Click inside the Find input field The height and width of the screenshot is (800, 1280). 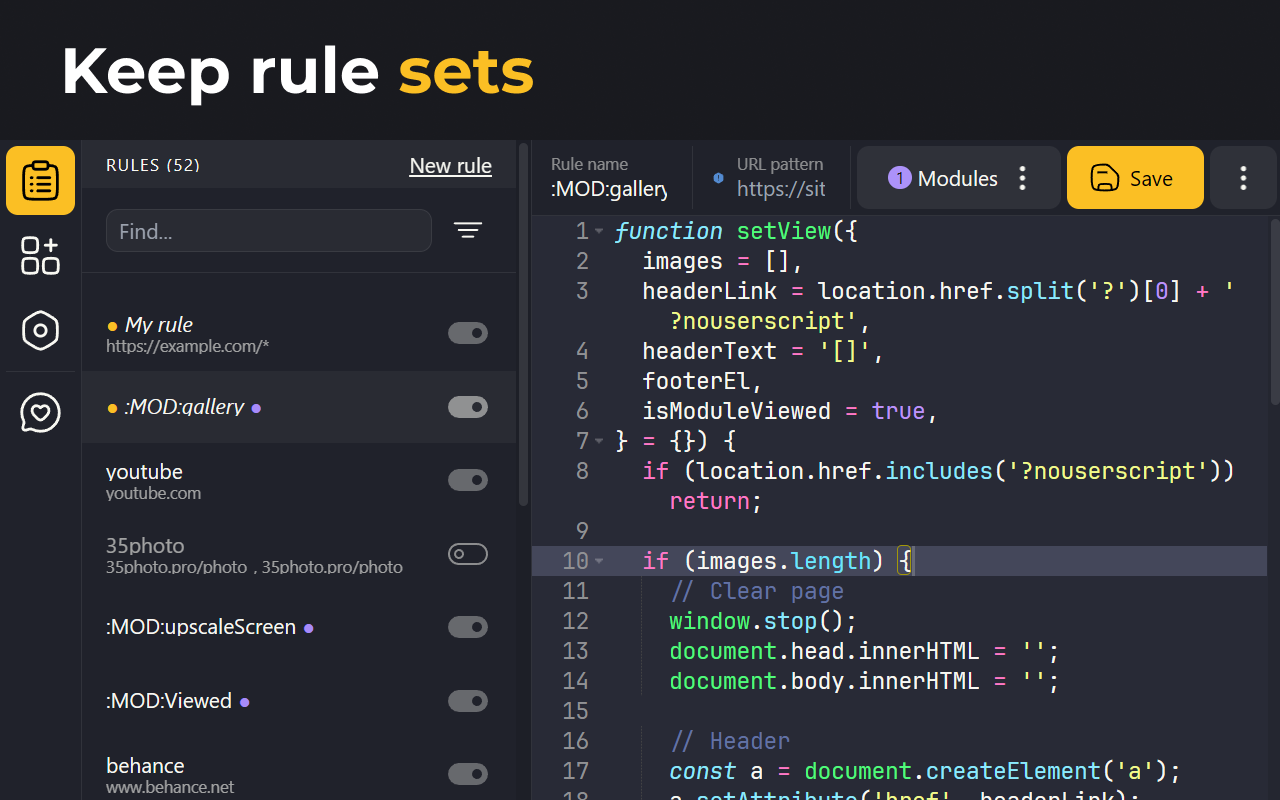(x=268, y=230)
